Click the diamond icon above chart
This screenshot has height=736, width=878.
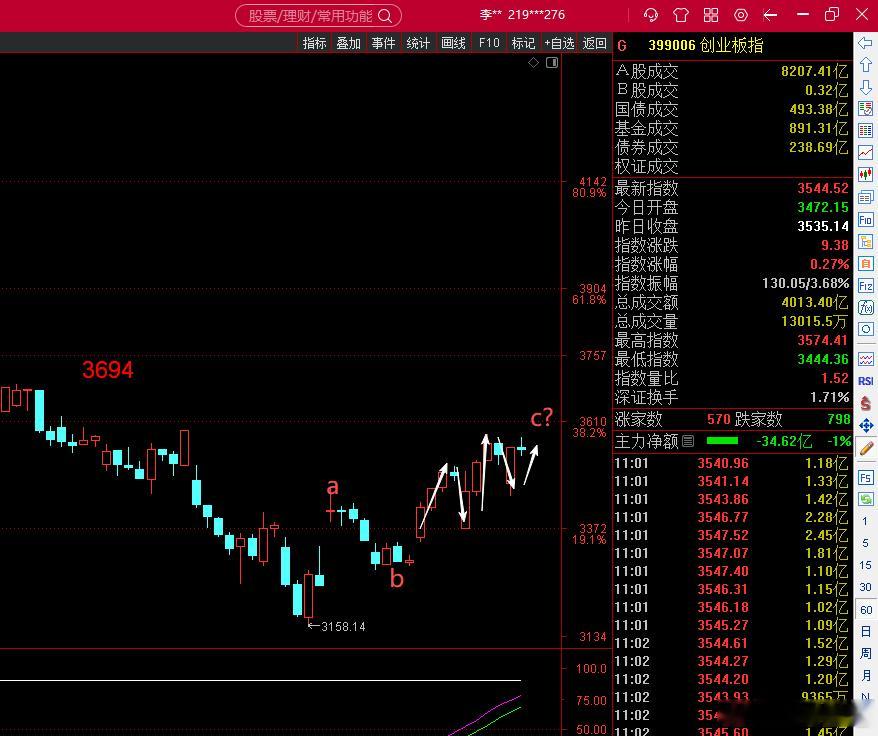pos(534,63)
